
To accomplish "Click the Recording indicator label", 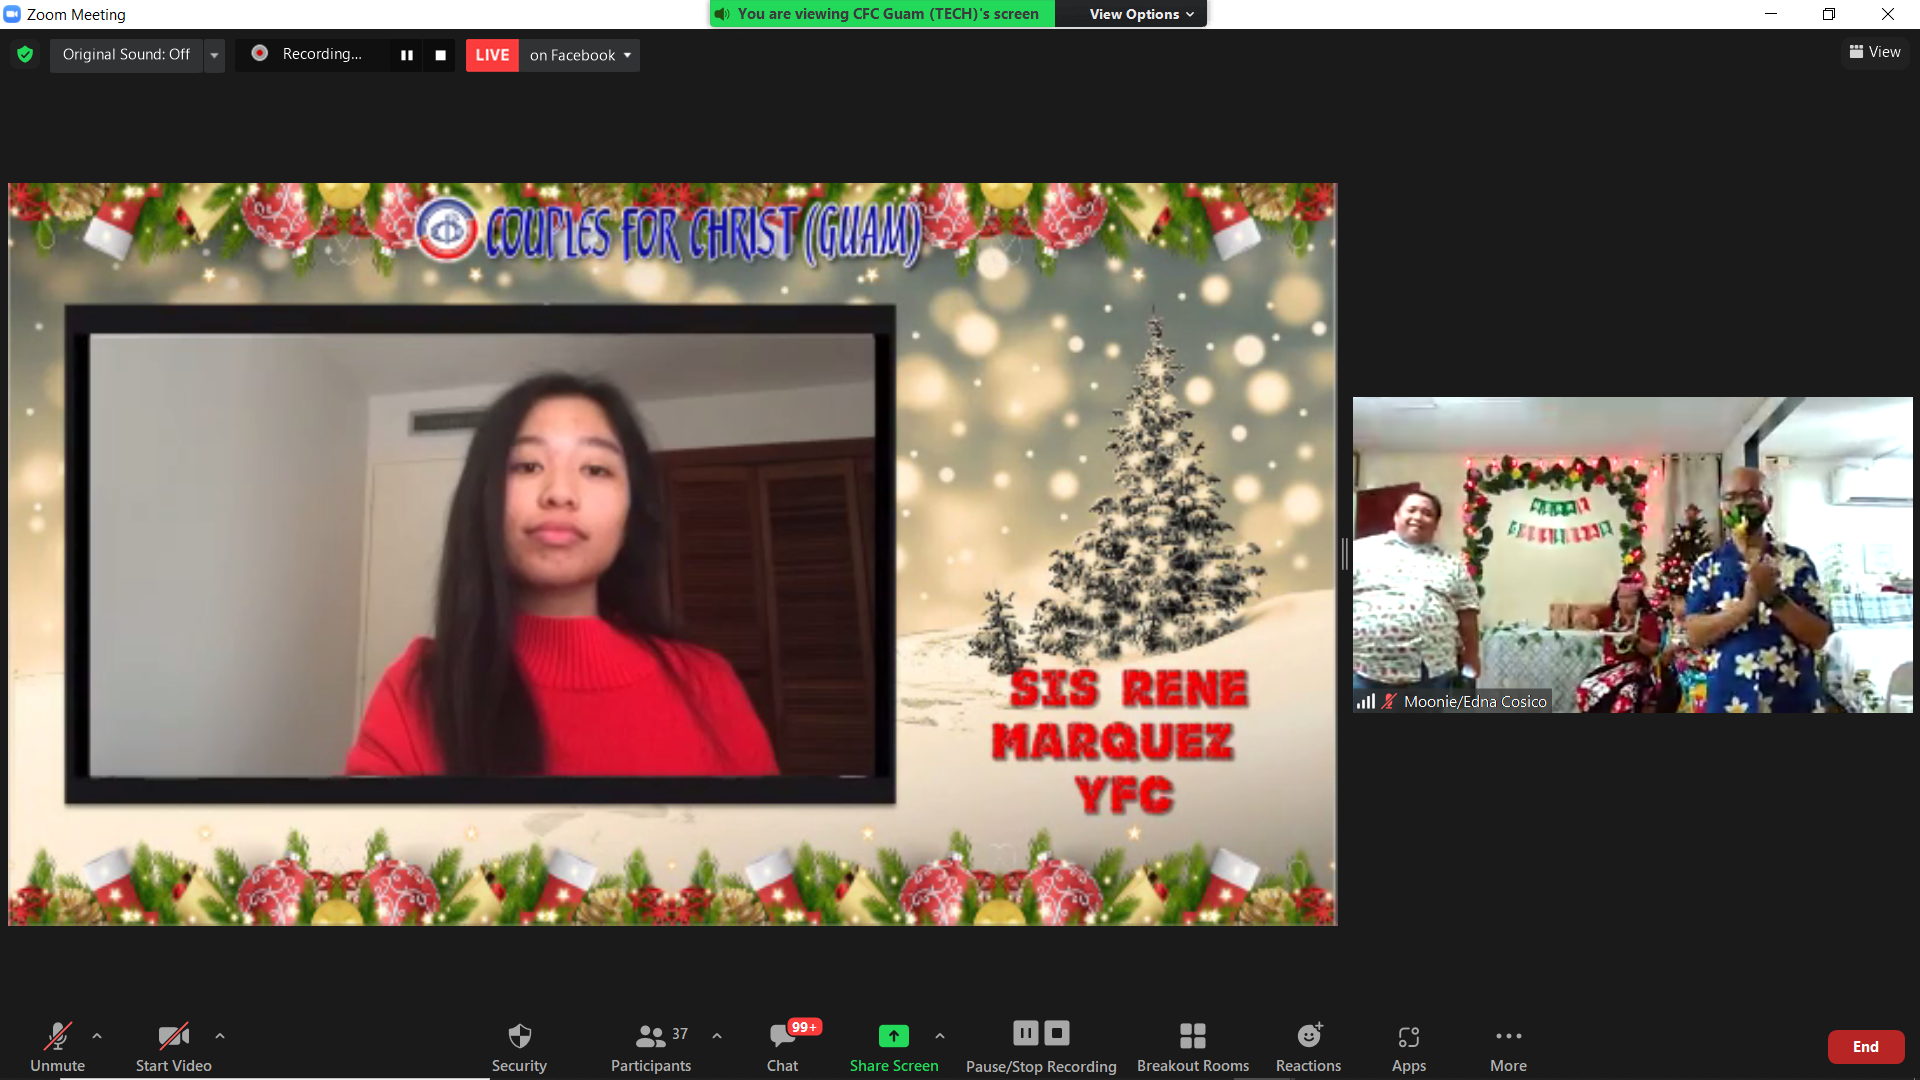I will (x=322, y=54).
